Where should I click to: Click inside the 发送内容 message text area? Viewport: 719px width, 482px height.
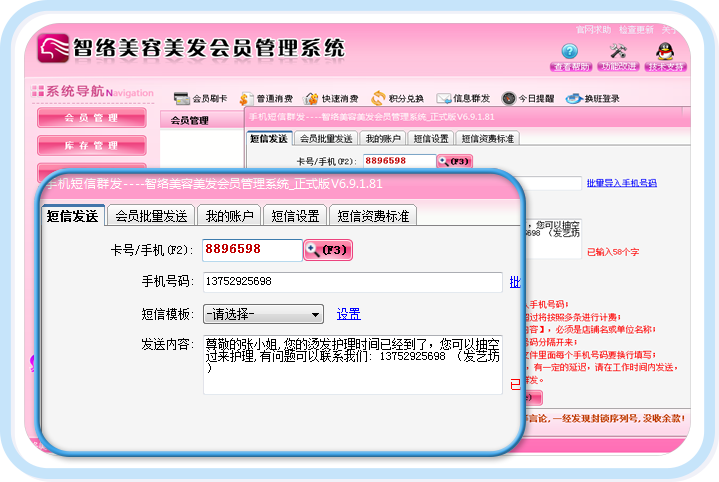point(353,365)
